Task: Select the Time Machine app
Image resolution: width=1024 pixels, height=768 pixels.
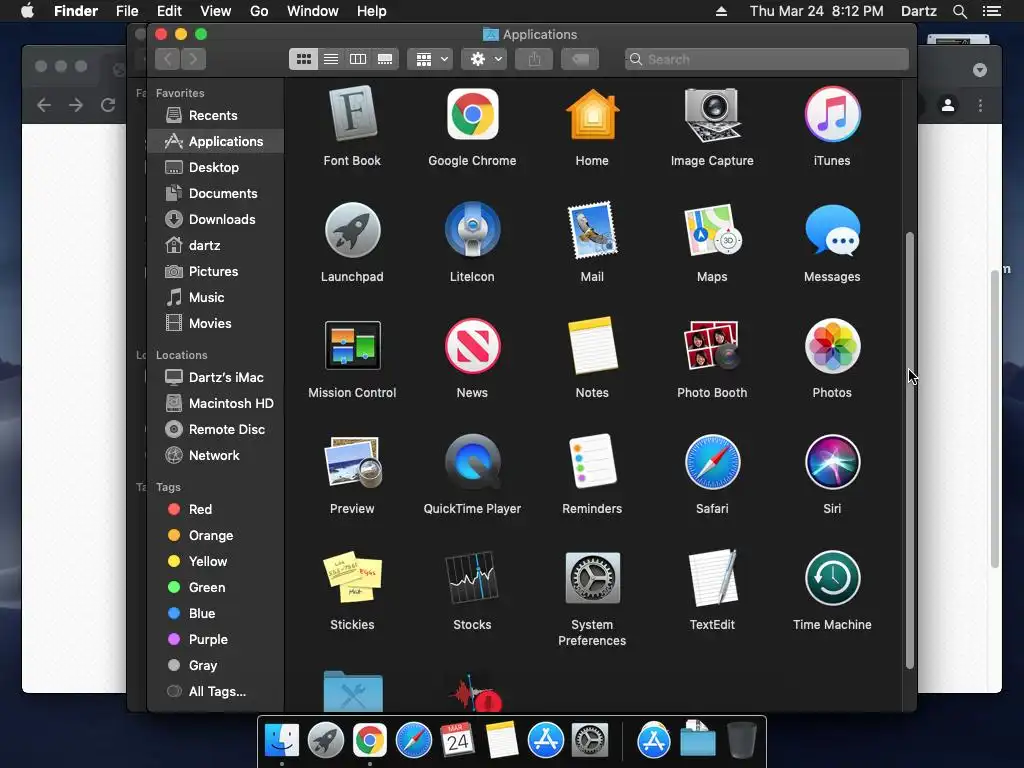Action: [x=832, y=577]
